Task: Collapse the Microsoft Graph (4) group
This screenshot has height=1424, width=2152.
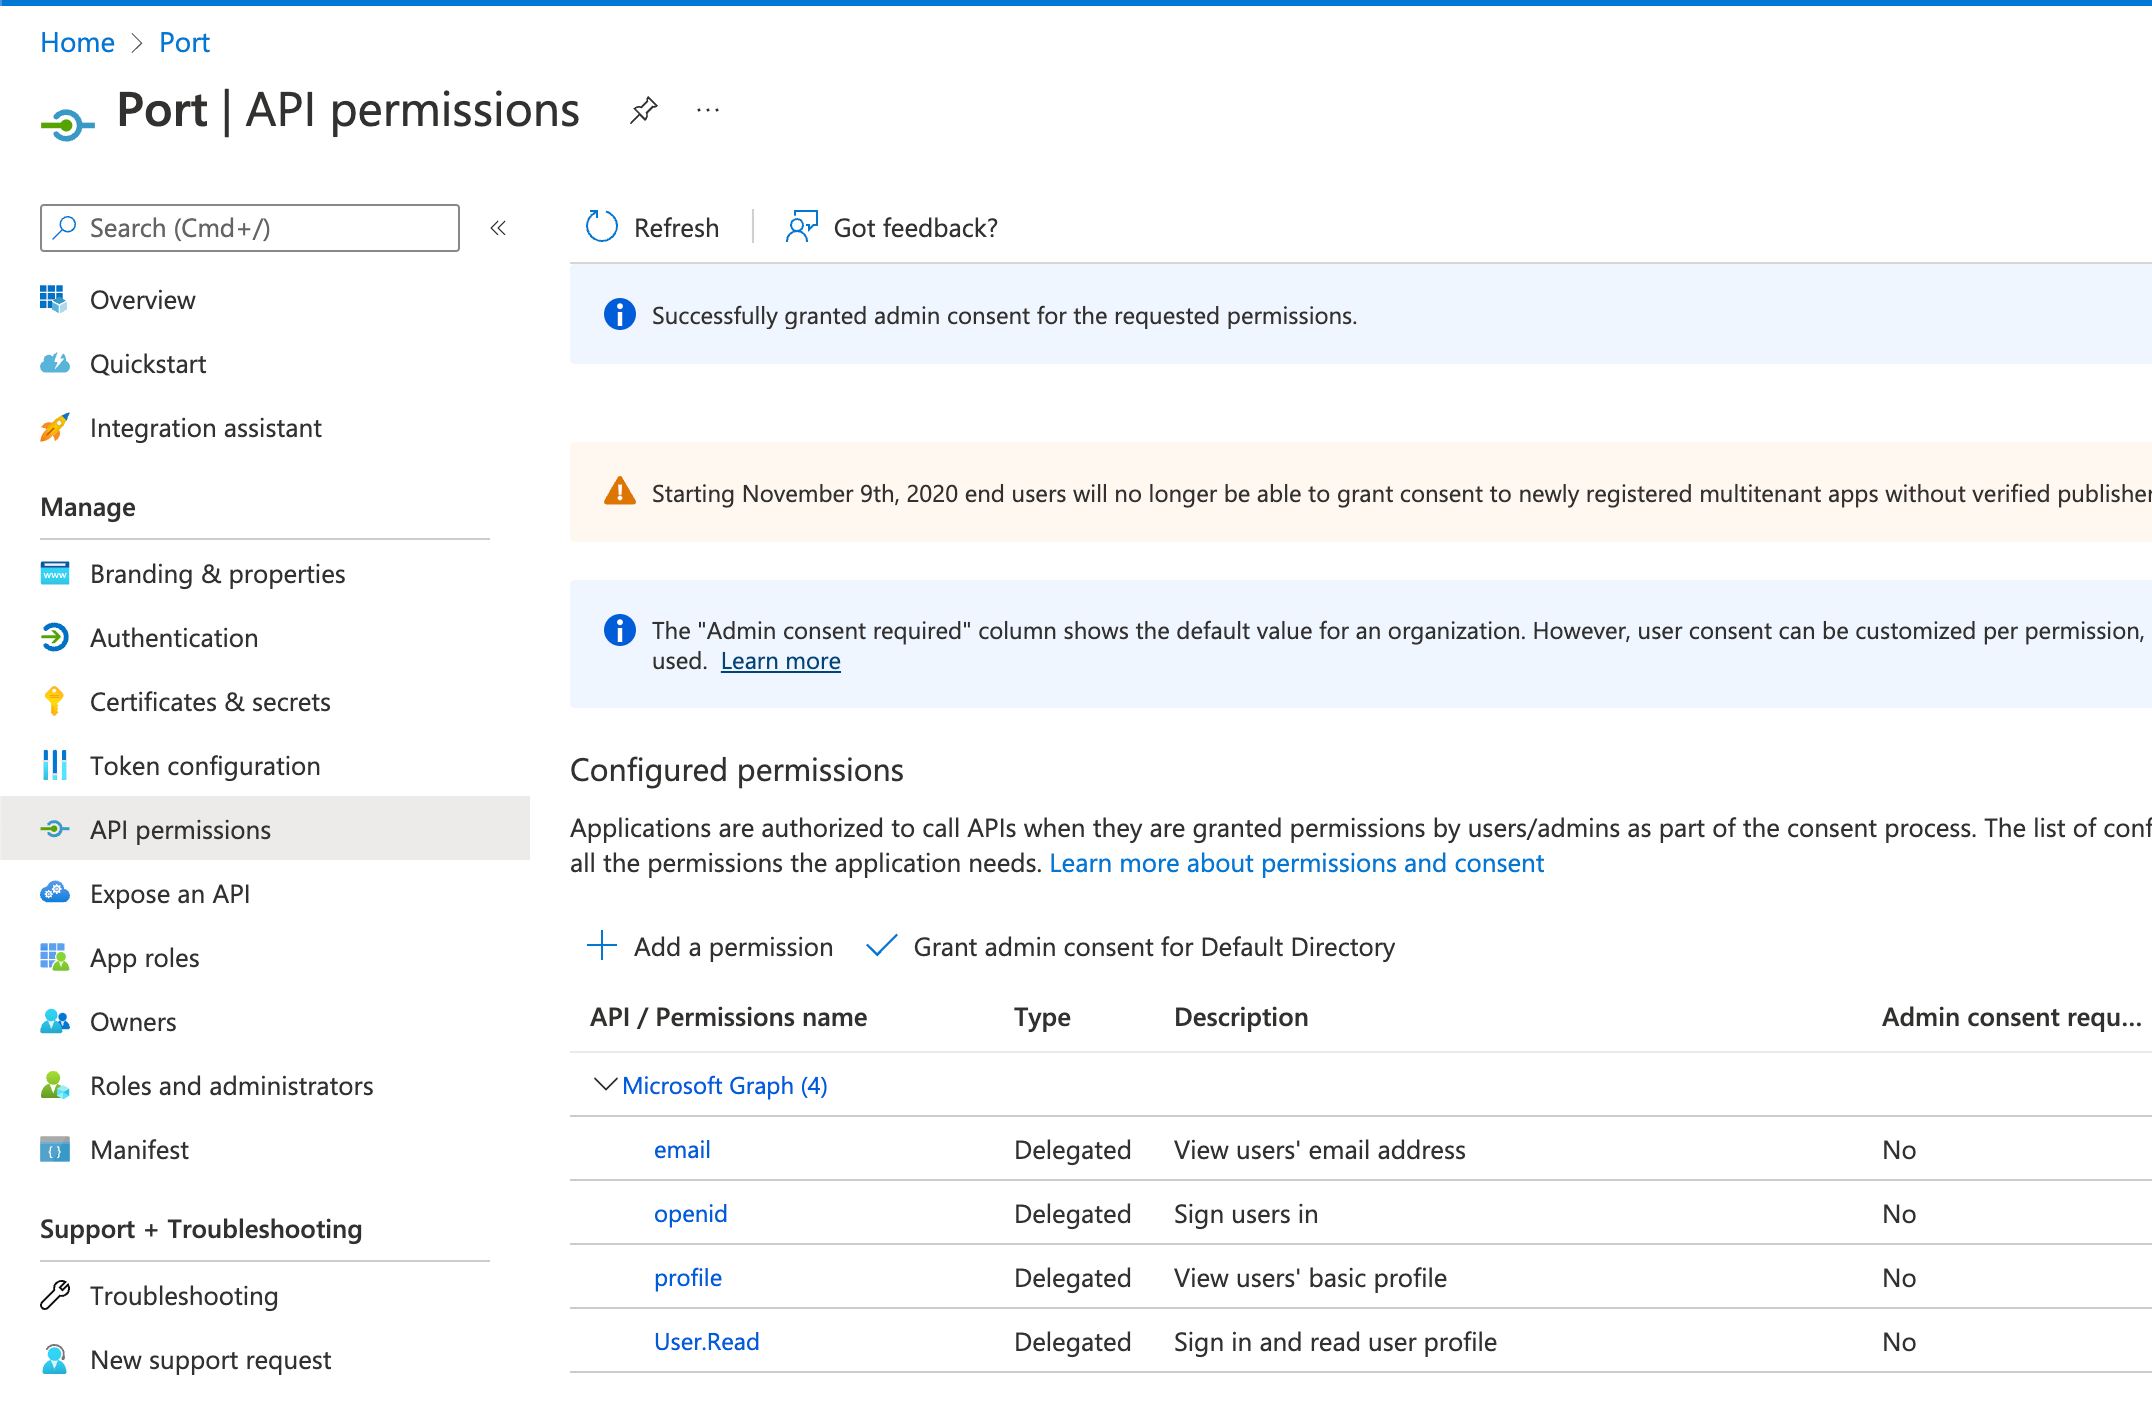Action: pos(604,1085)
